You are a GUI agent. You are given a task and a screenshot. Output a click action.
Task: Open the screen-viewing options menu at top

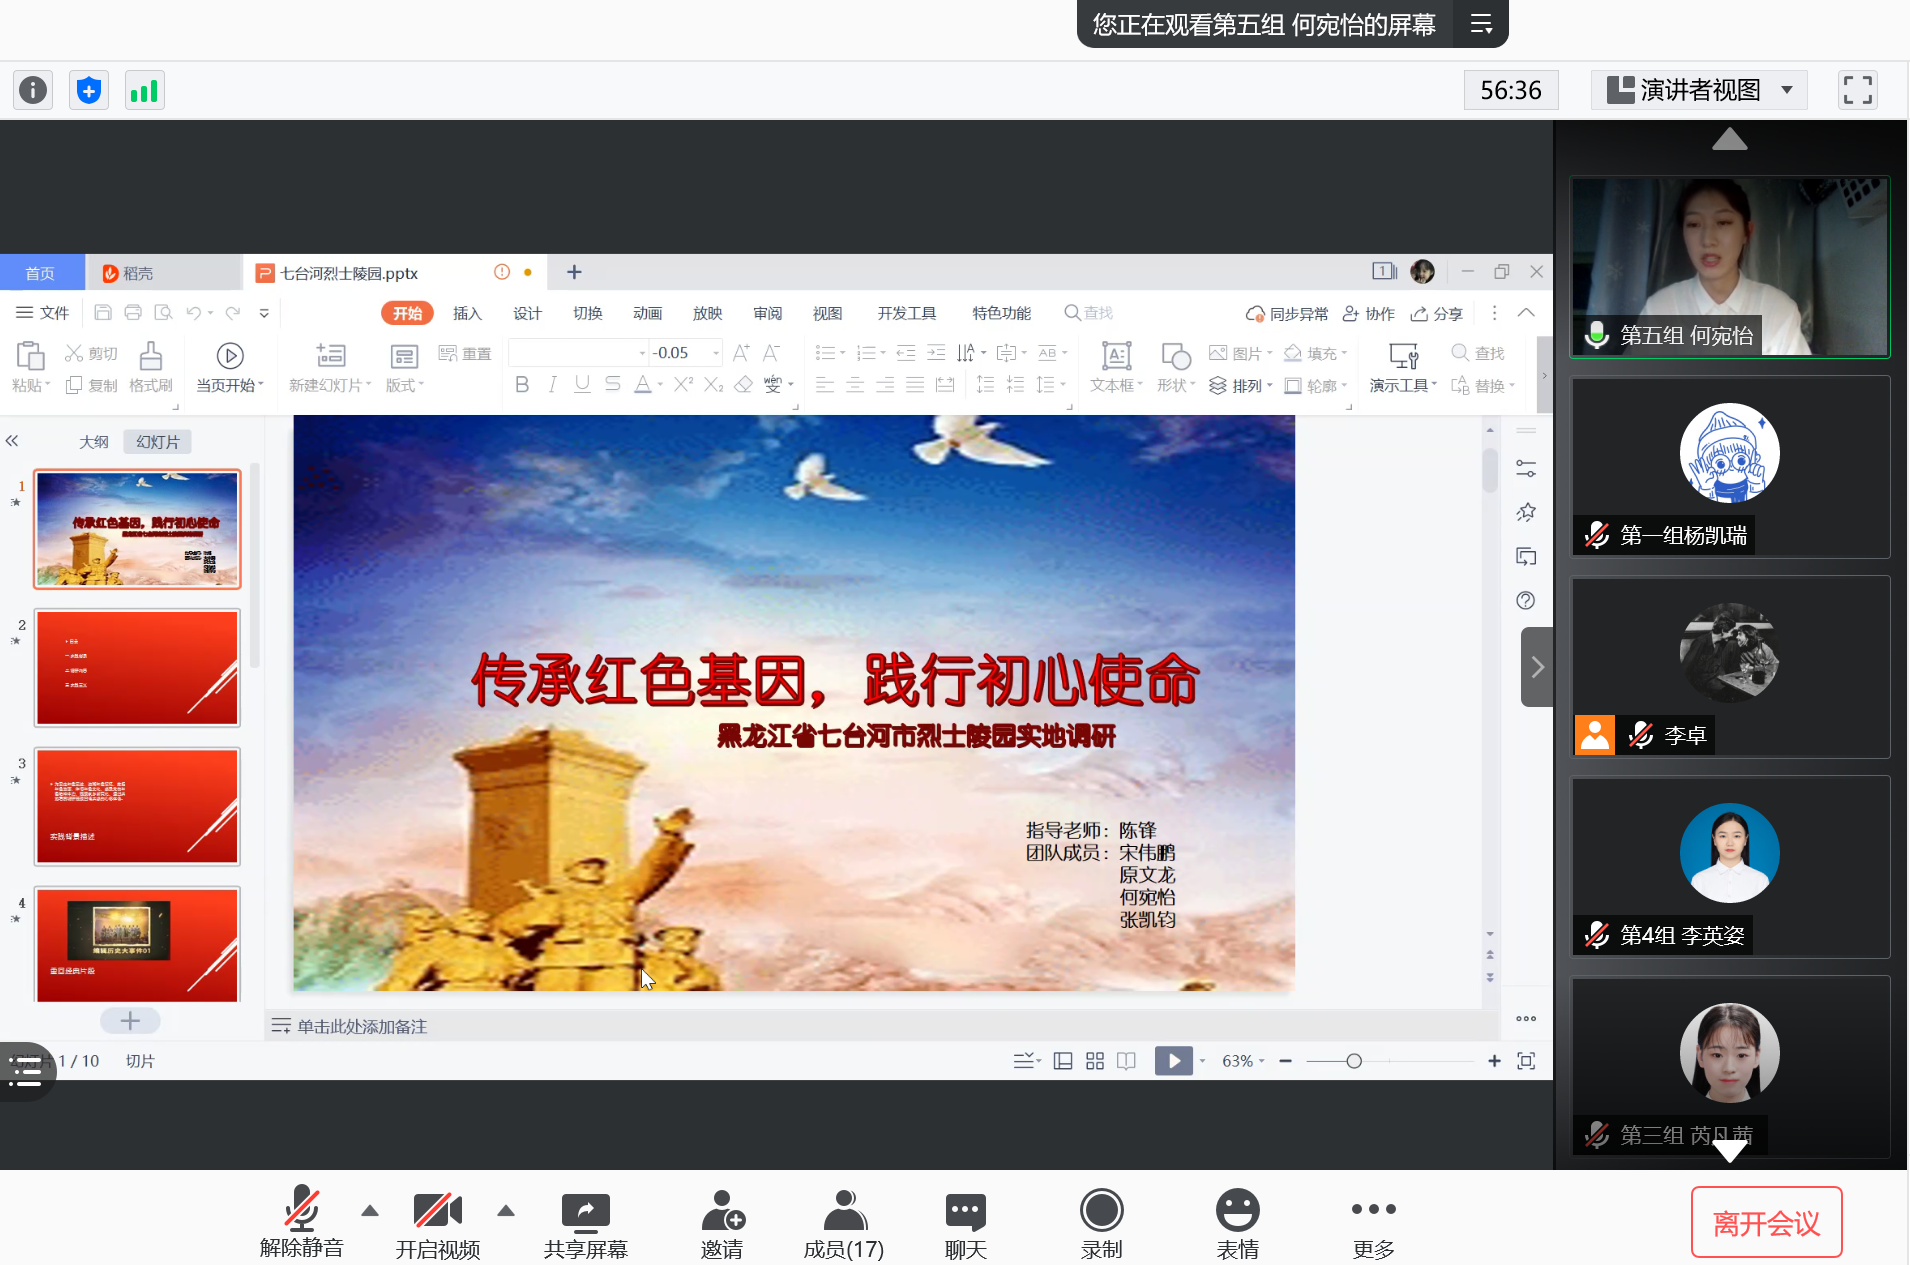1481,24
